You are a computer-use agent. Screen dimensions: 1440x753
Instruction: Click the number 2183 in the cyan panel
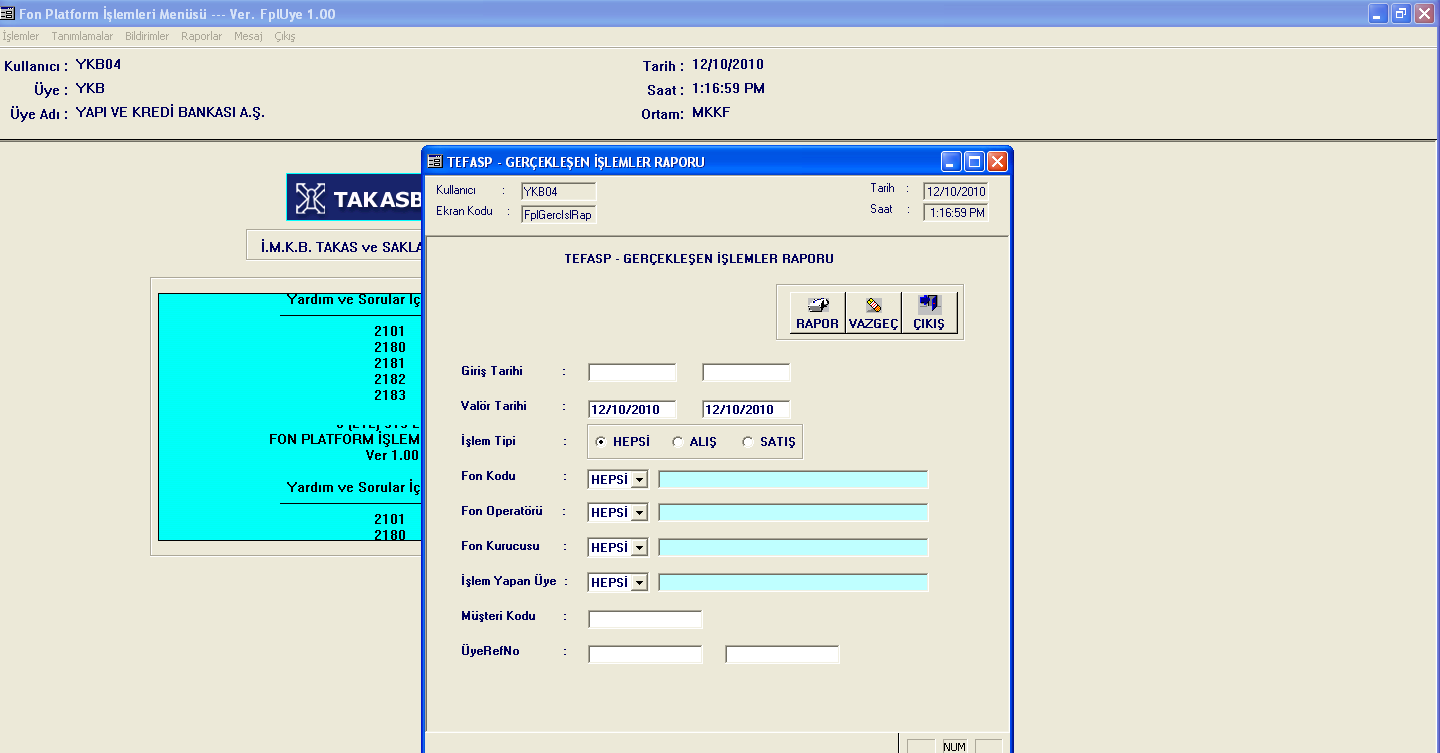[x=390, y=395]
